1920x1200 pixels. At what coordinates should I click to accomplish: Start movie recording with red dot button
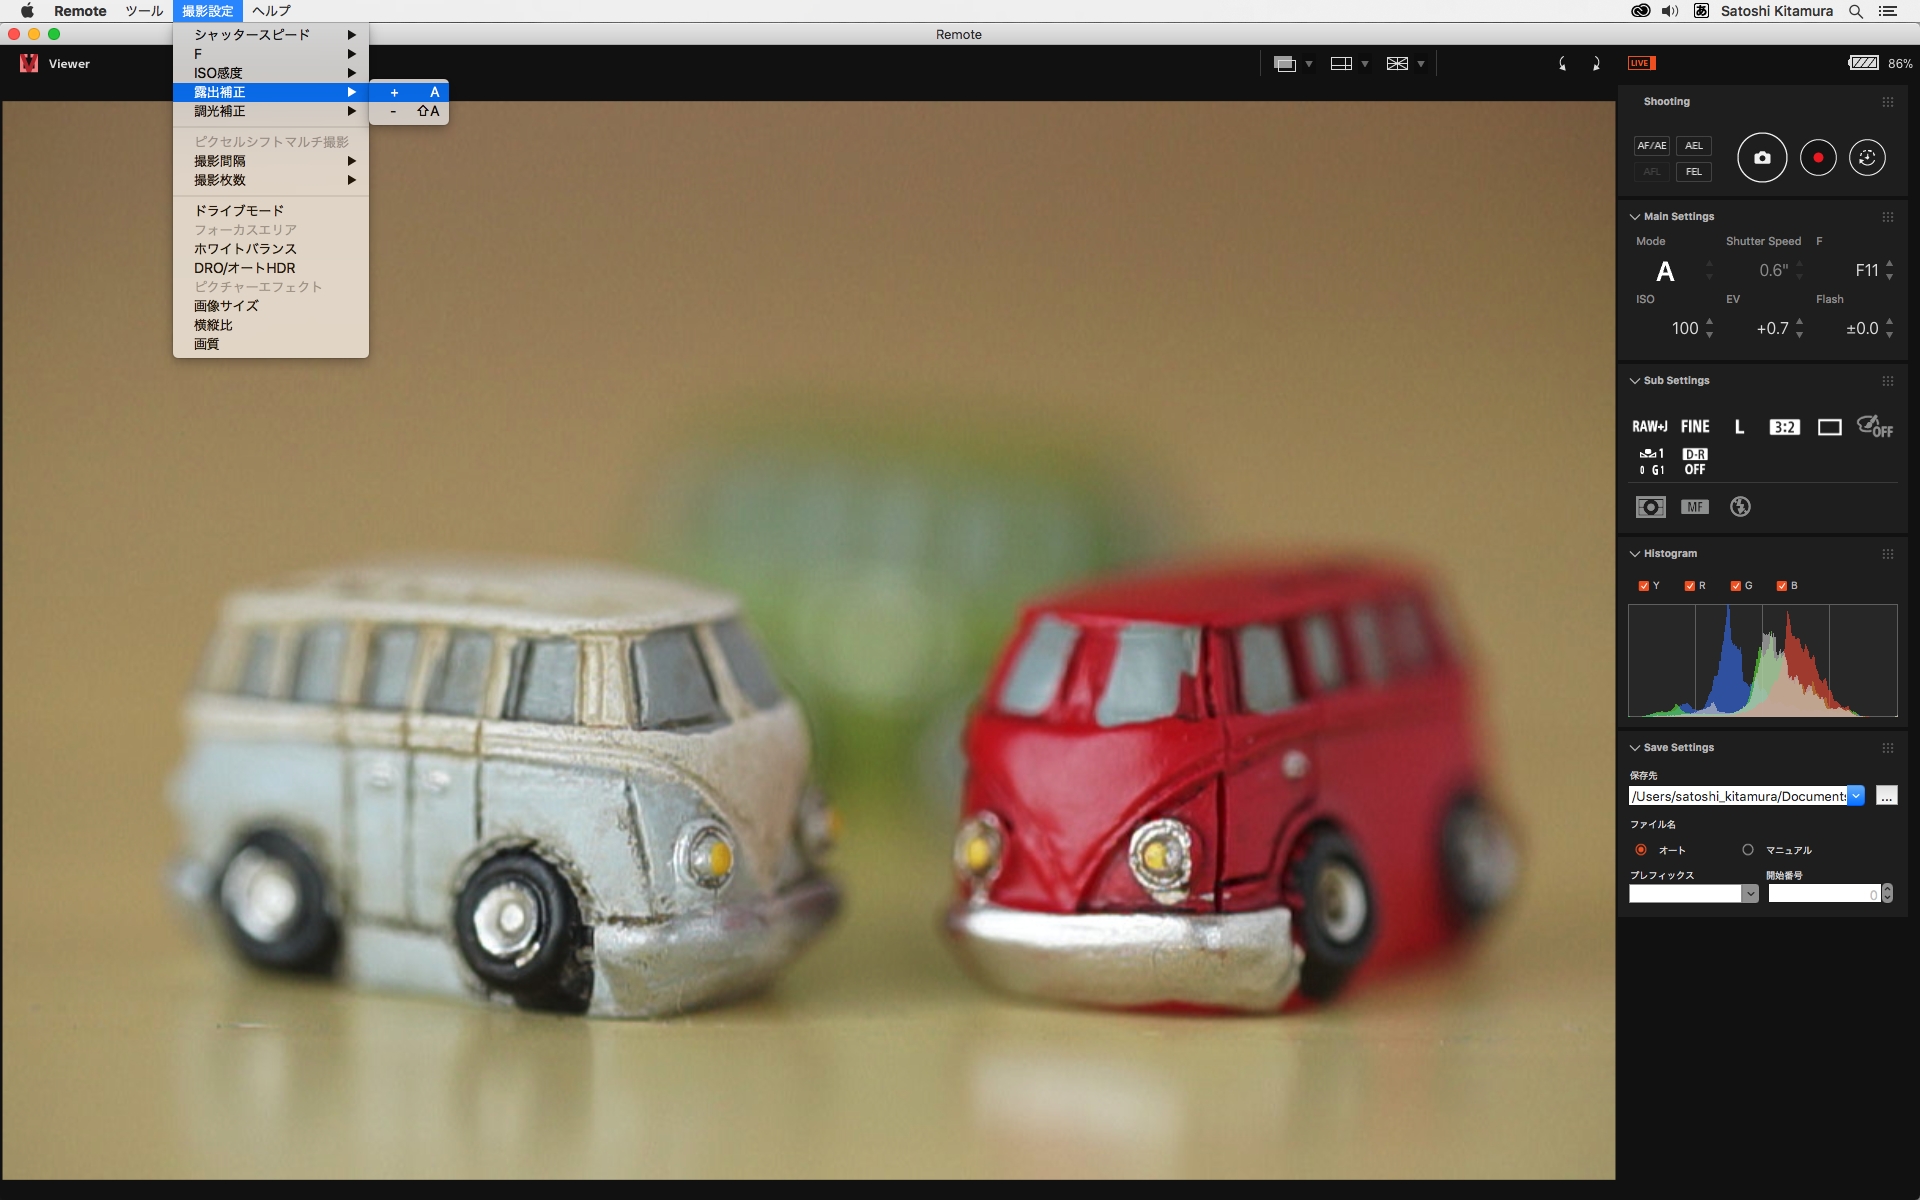(x=1817, y=158)
